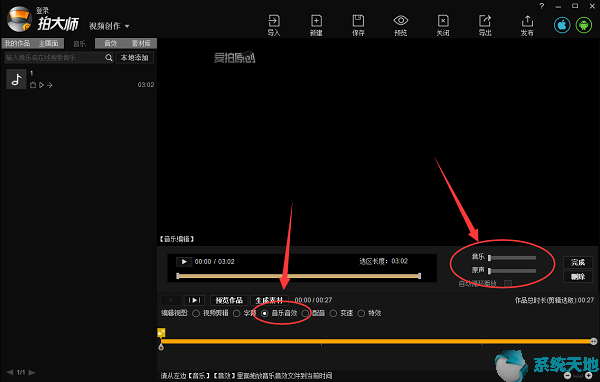Click the 音乐 music volume slider
The width and height of the screenshot is (600, 382).
click(512, 258)
